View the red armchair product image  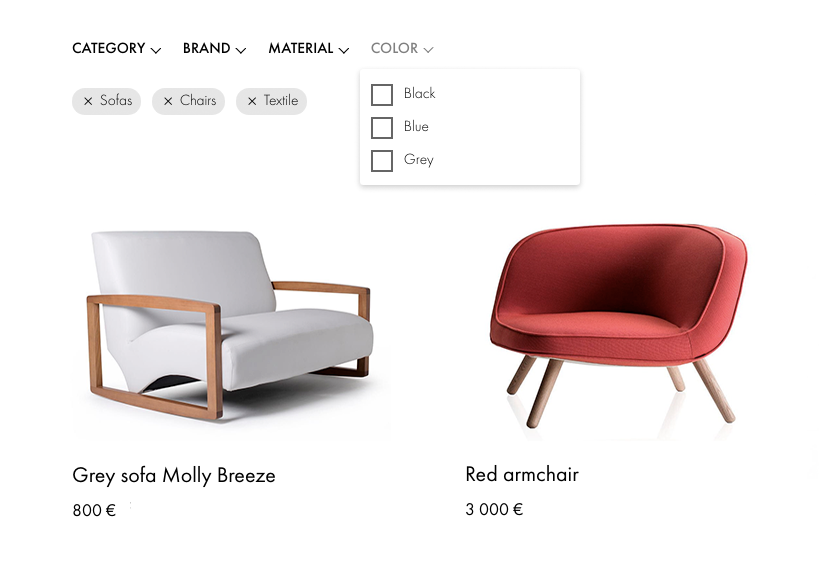click(618, 326)
